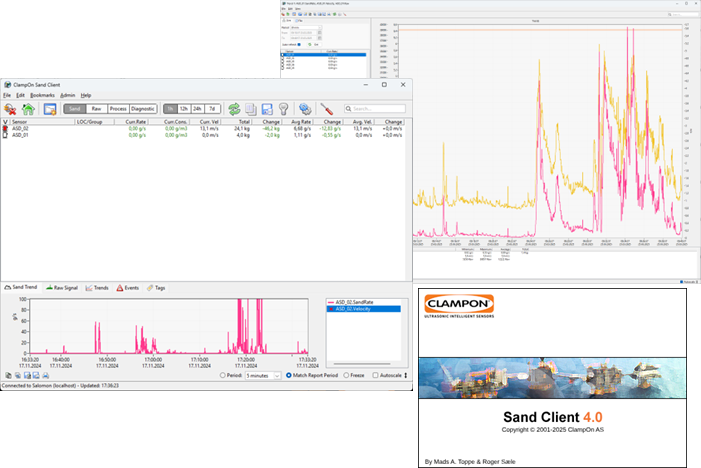Click the save chart image icon below chart
Screen dimensions: 701x468
[x=36, y=375]
